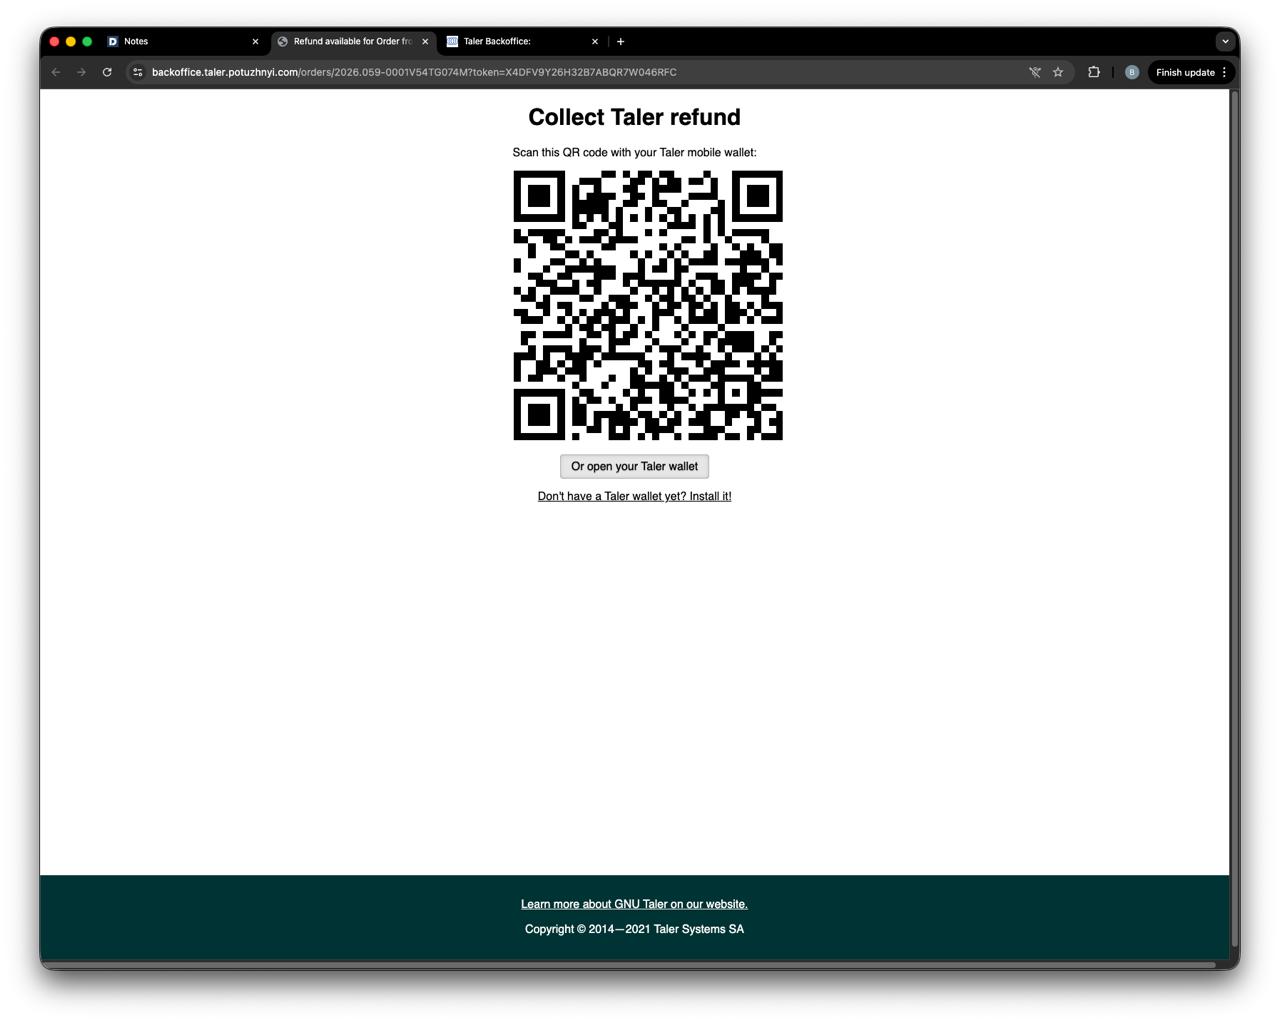Open the Extensions puzzle icon
Screen dimensions: 1280x1023
(x=1094, y=72)
